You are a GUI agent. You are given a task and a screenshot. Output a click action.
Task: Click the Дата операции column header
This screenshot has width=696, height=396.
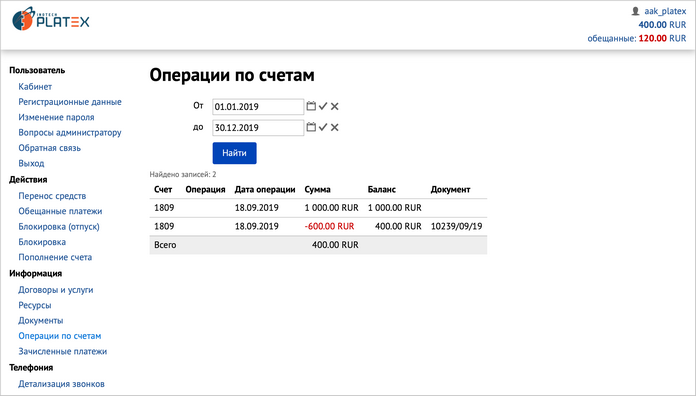(265, 190)
